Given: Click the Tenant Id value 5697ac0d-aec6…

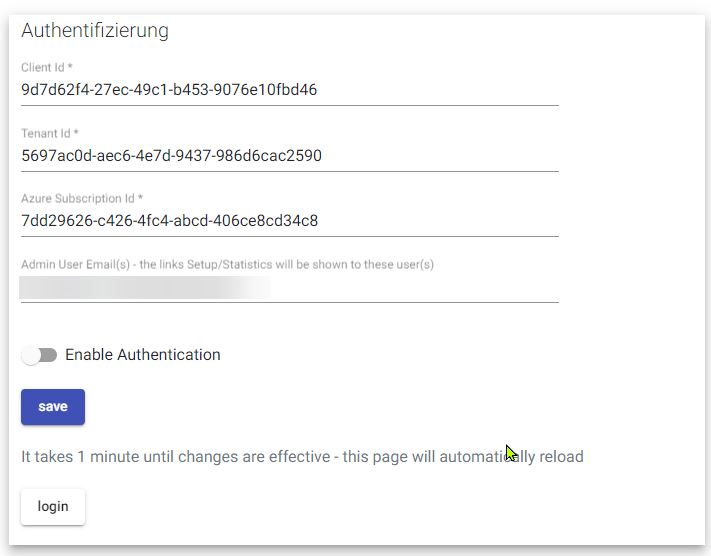Looking at the screenshot, I should [171, 156].
